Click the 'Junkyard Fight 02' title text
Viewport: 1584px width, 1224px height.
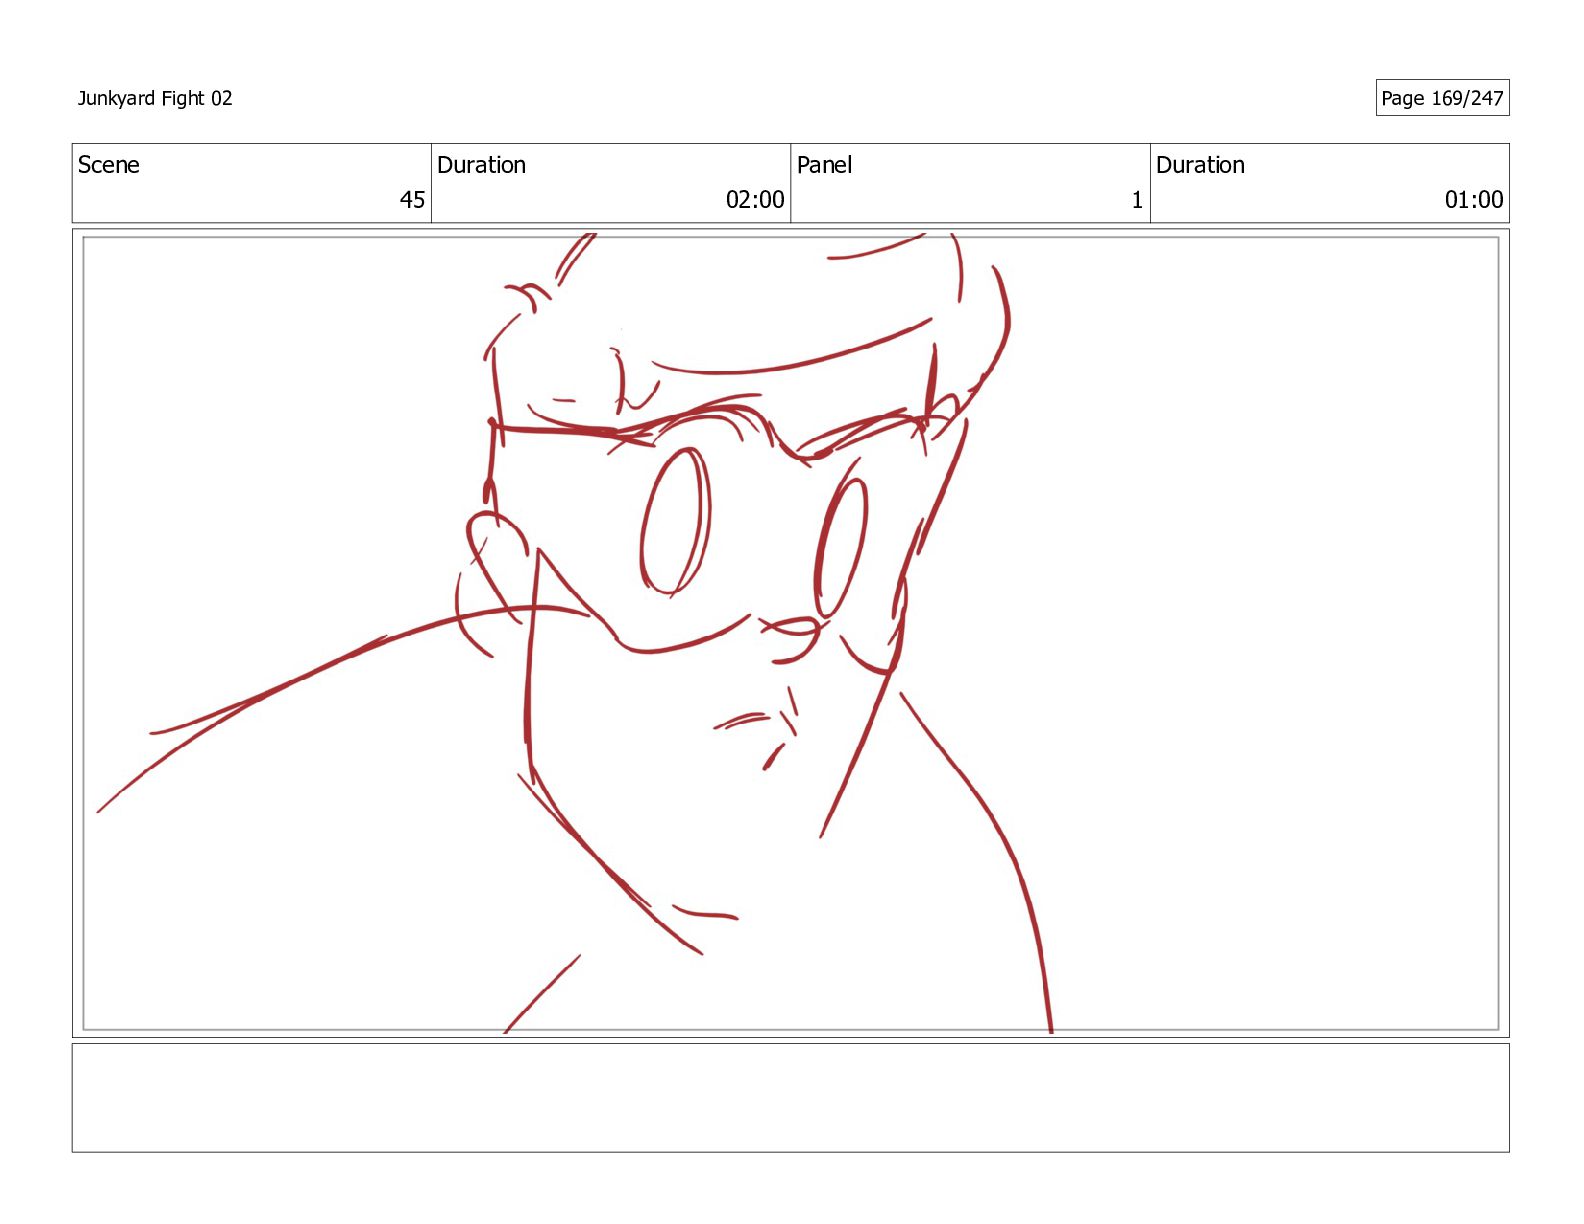pos(155,98)
